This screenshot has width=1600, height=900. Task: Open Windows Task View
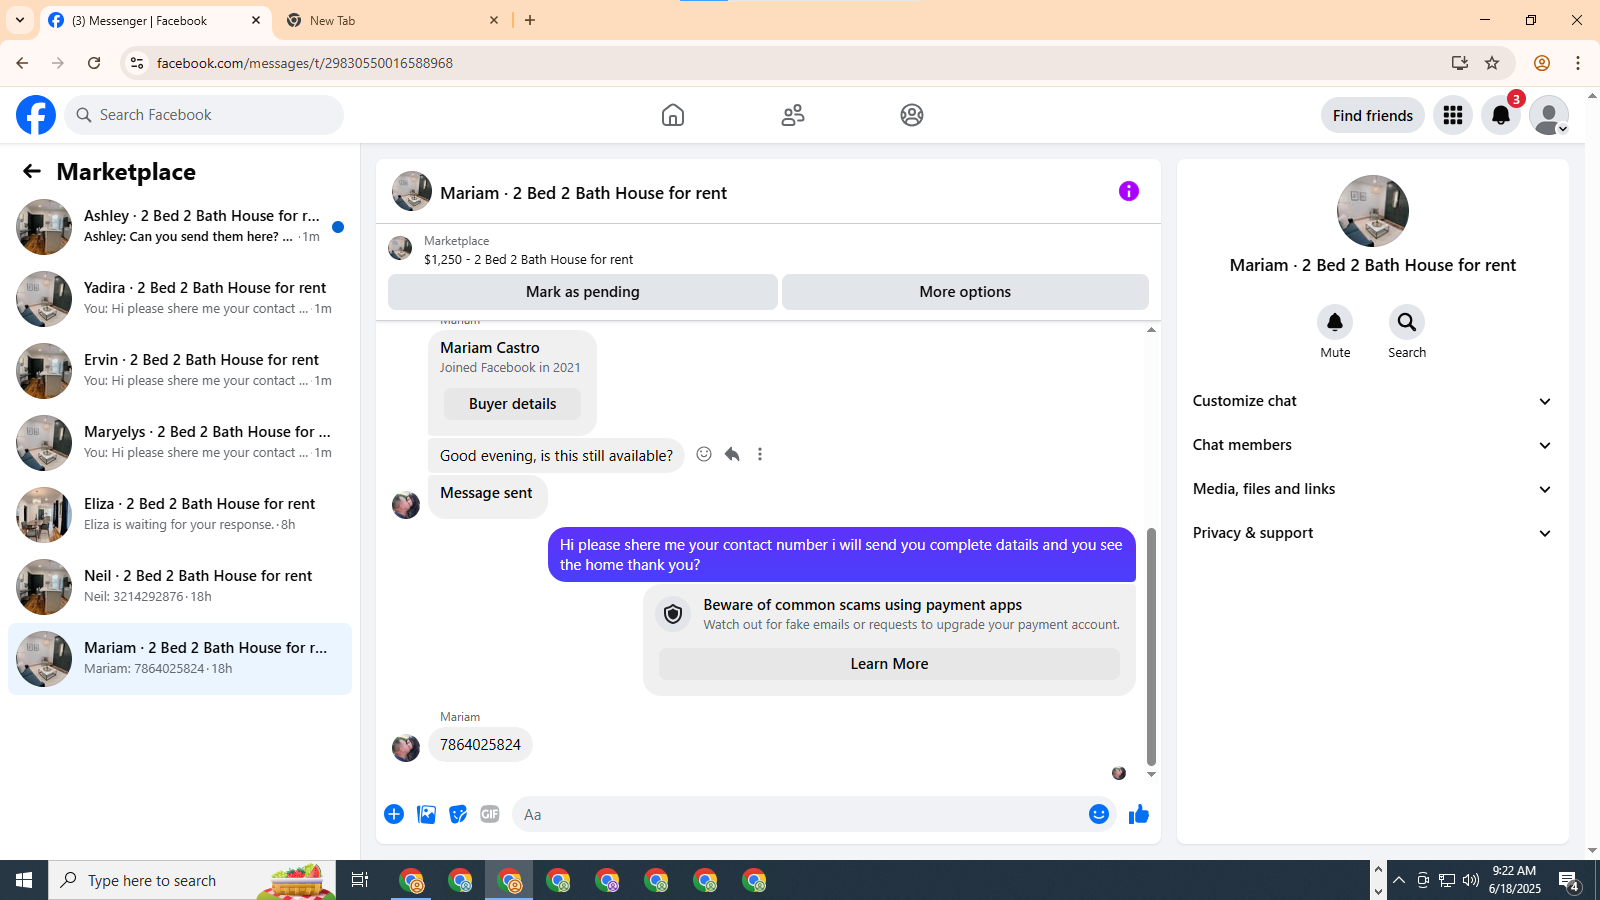coord(360,880)
